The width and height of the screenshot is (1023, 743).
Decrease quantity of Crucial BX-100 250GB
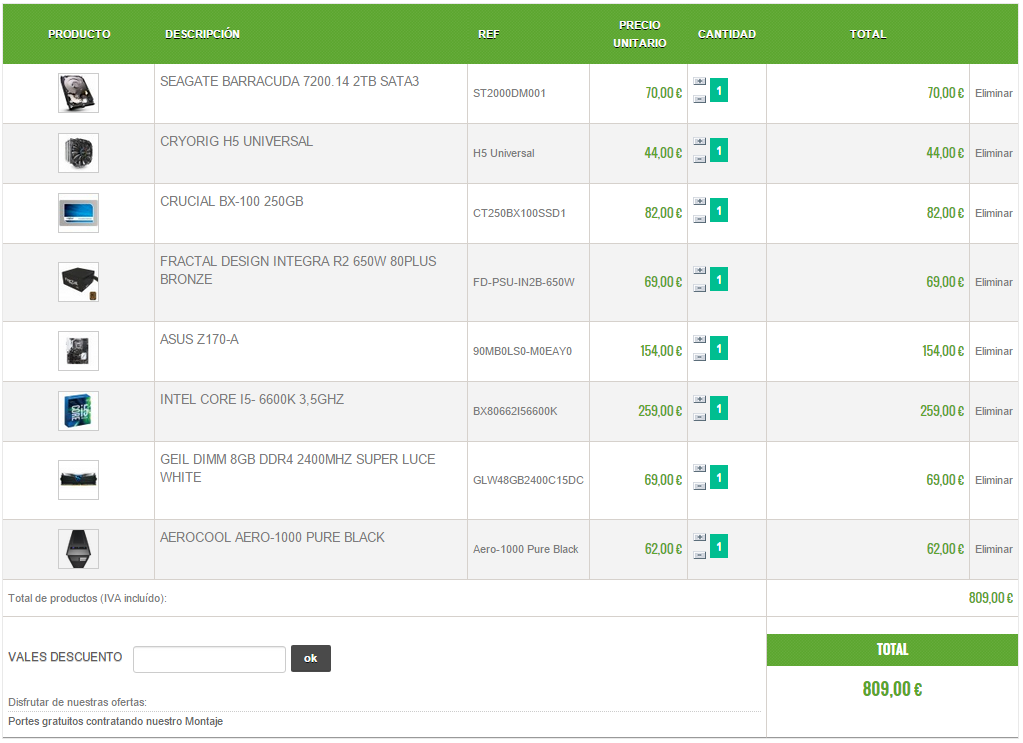(x=699, y=219)
